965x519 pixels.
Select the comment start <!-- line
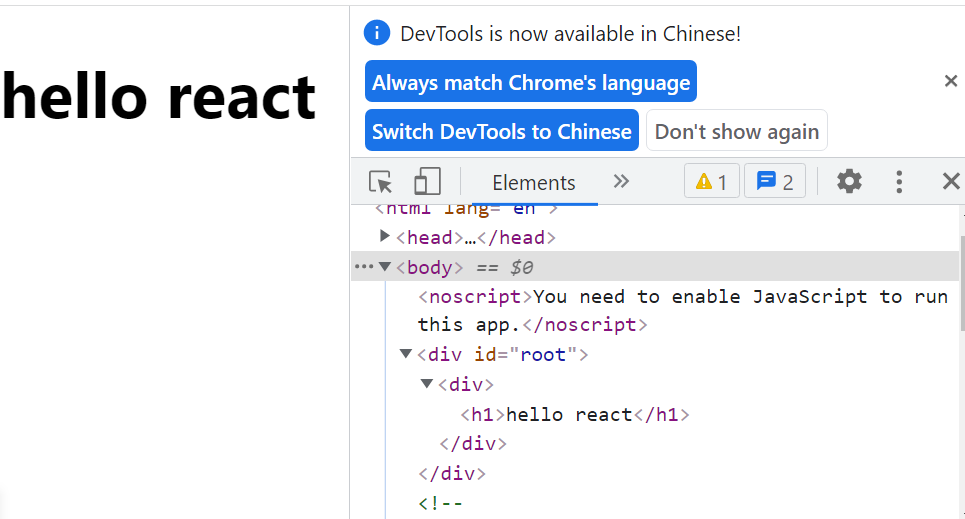440,504
